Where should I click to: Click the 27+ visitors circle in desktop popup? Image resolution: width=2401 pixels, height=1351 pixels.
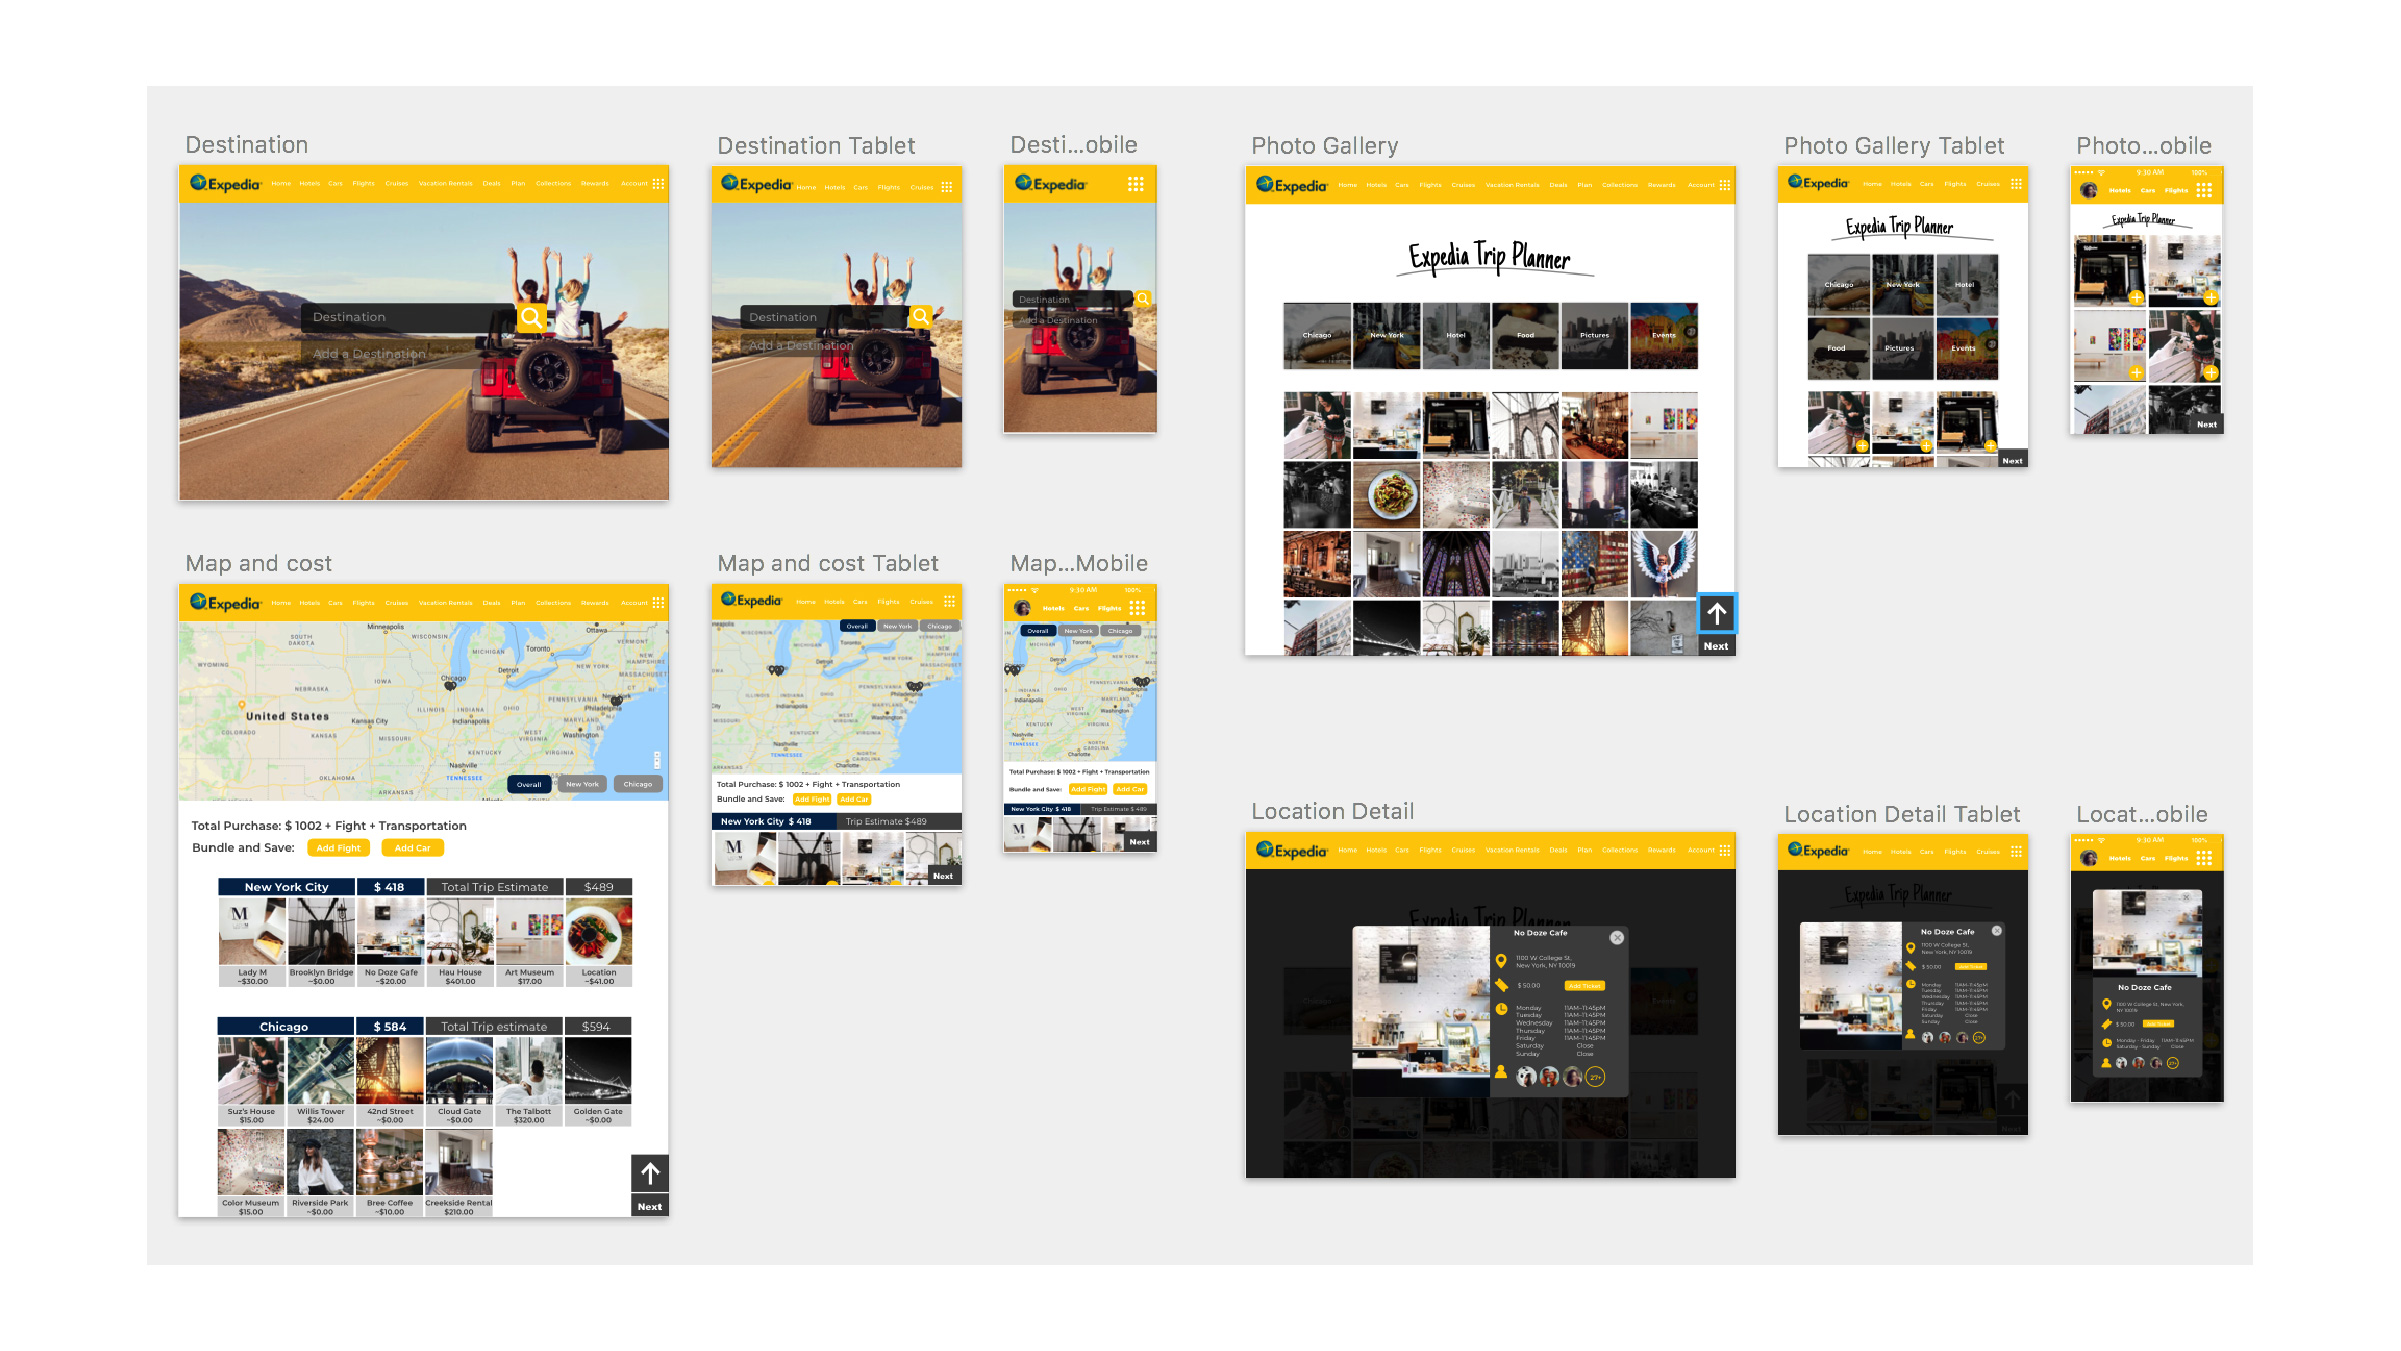(1596, 1076)
